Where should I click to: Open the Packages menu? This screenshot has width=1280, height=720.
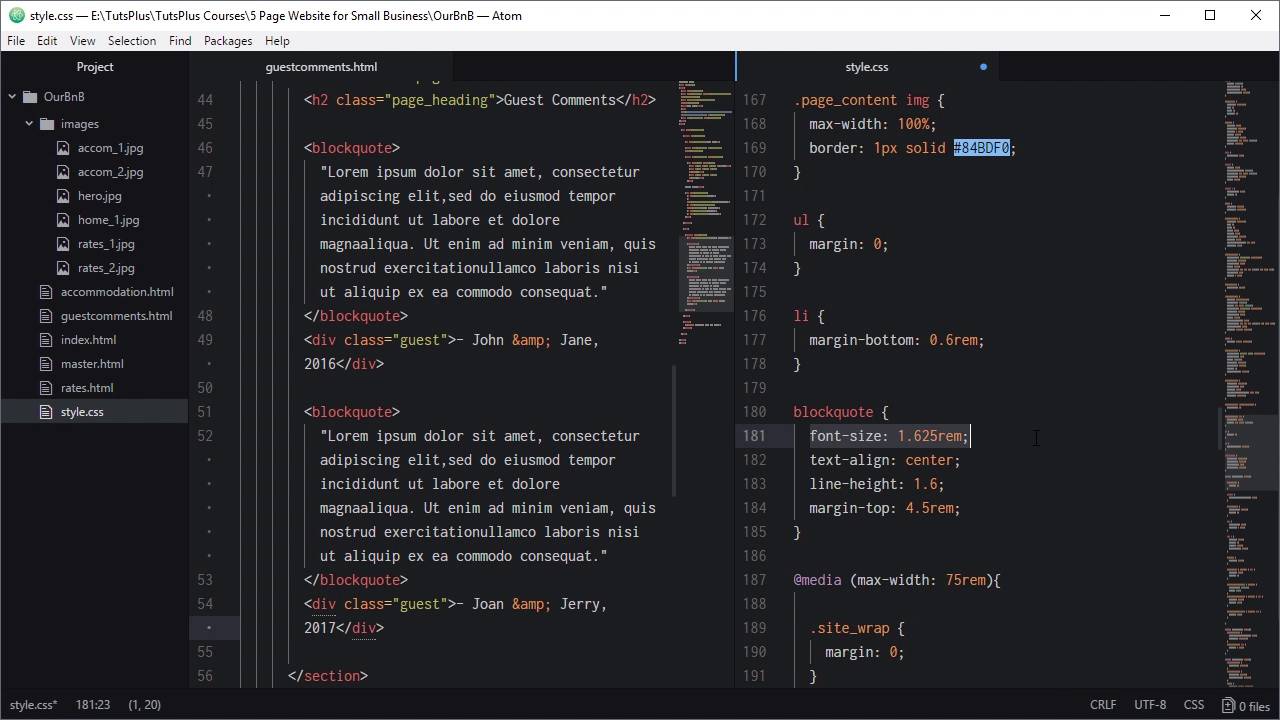[x=227, y=41]
